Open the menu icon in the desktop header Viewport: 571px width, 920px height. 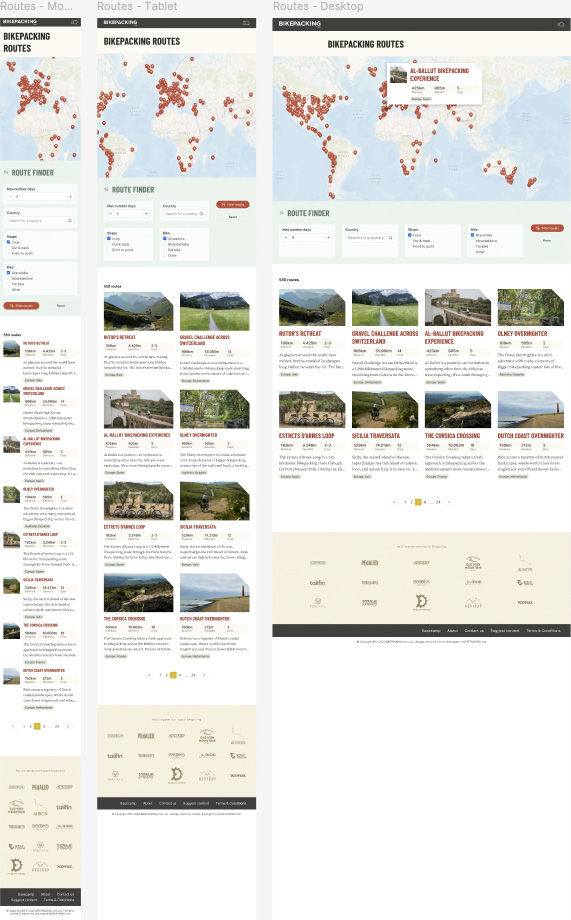pos(560,24)
